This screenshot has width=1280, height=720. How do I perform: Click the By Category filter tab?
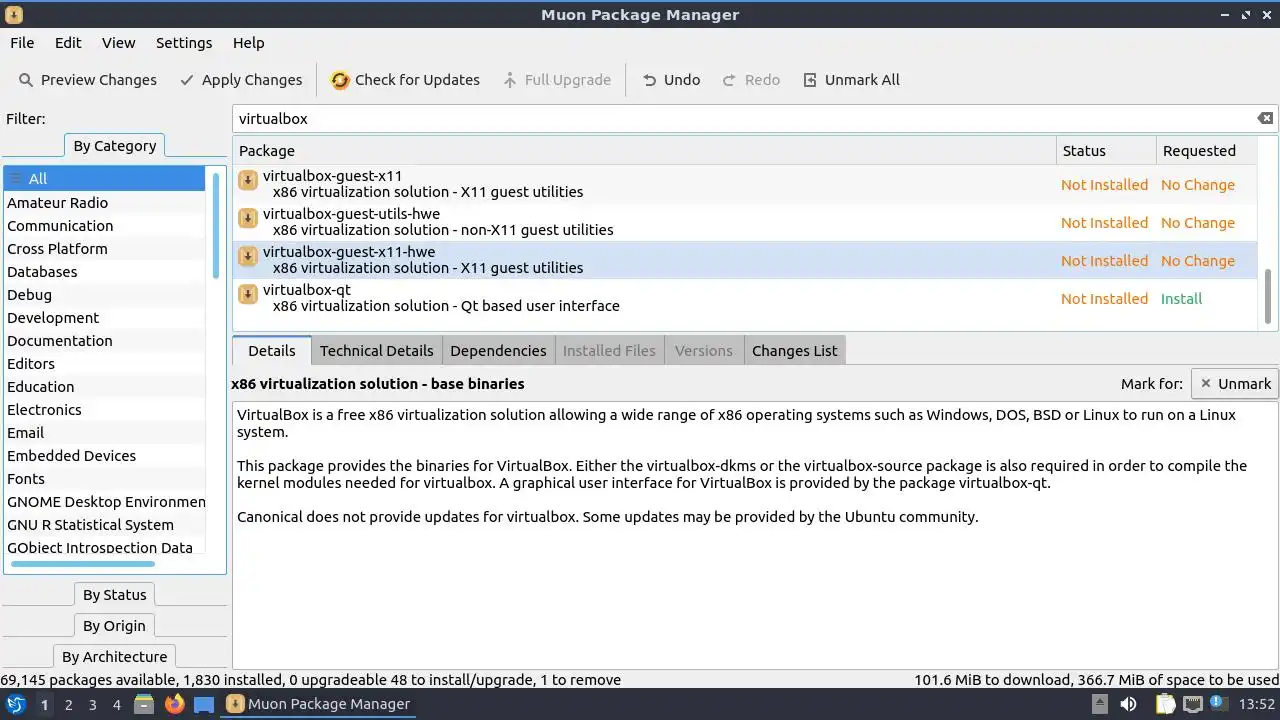115,146
